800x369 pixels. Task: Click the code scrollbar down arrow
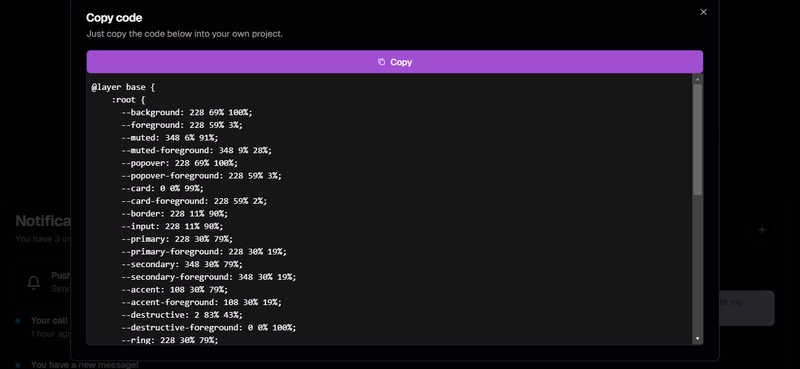coord(697,339)
